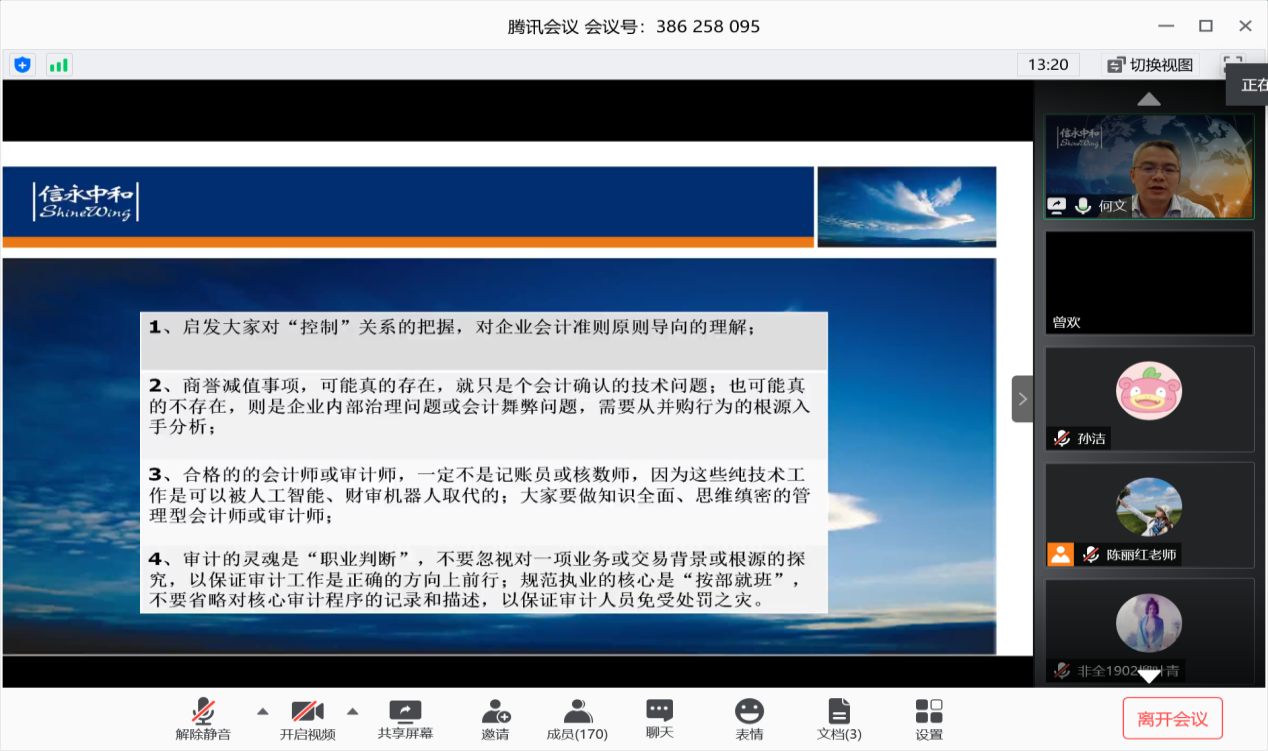Start screen sharing
The width and height of the screenshot is (1268, 751).
pos(405,719)
